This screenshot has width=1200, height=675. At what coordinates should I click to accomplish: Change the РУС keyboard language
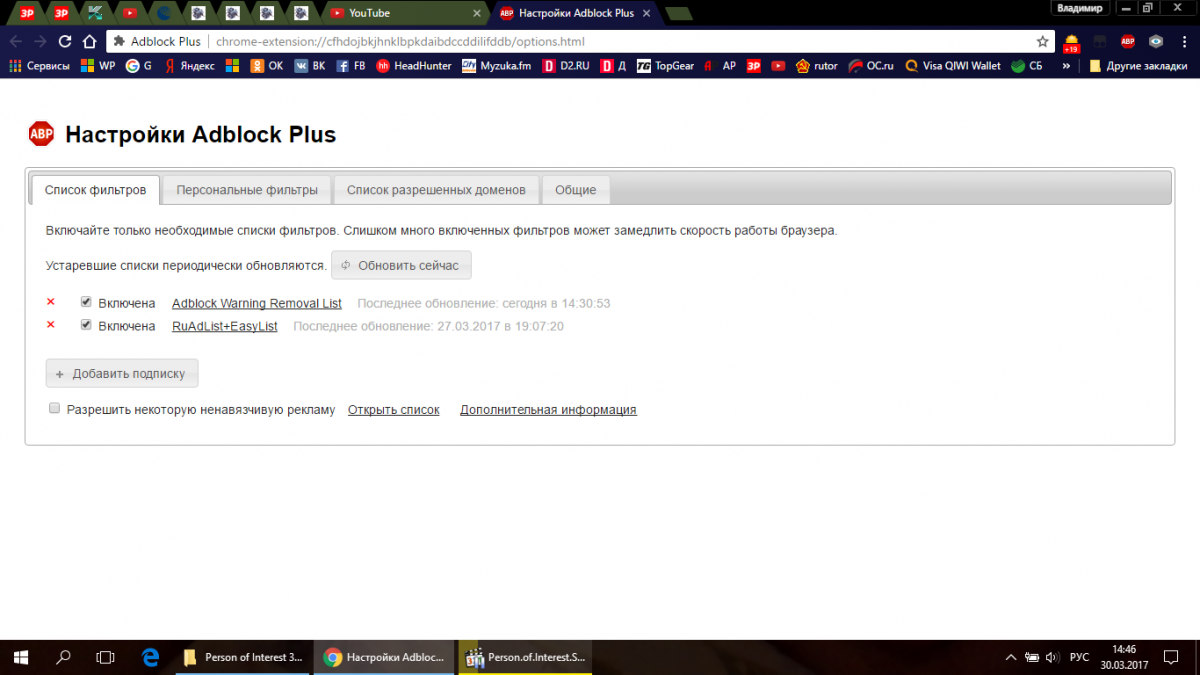(1079, 657)
